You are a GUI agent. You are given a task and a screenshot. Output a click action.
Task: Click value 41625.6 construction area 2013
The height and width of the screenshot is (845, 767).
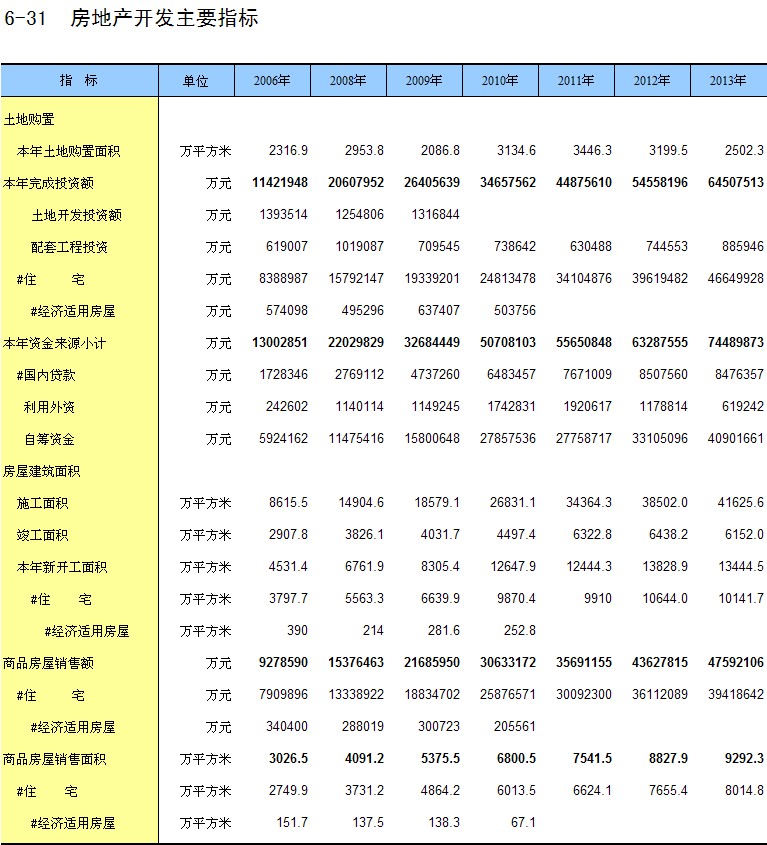741,503
